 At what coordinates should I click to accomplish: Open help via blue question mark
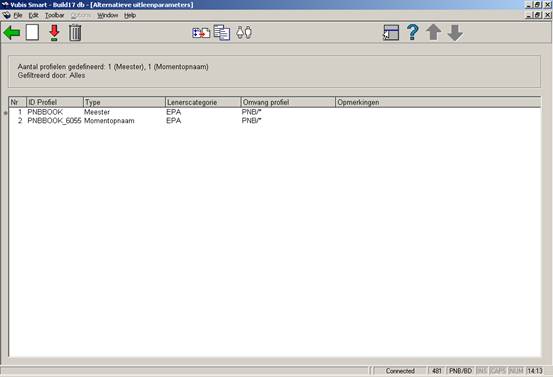click(412, 32)
